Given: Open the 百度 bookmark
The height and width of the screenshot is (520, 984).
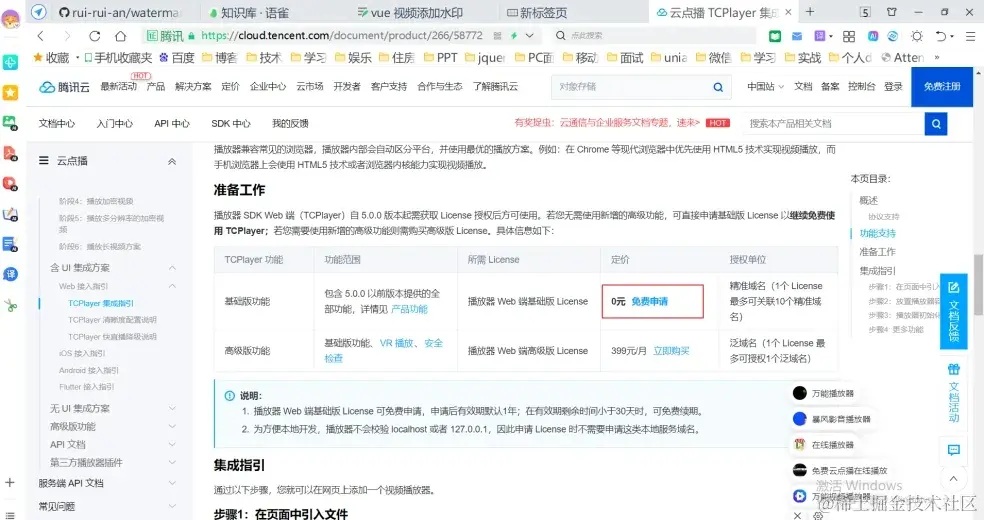Looking at the screenshot, I should click(x=177, y=58).
